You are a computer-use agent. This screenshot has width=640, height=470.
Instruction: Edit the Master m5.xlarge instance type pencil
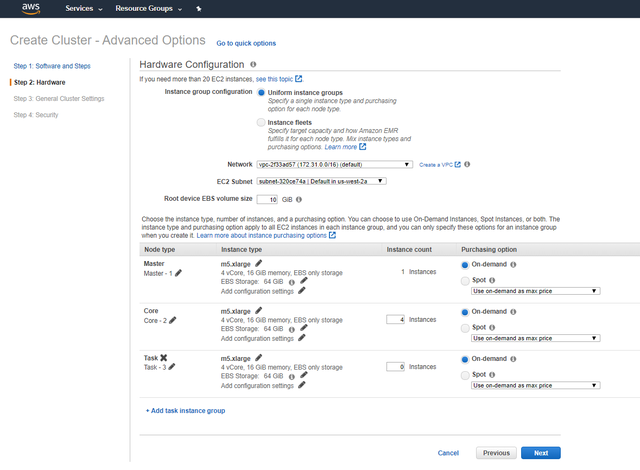[x=259, y=263]
